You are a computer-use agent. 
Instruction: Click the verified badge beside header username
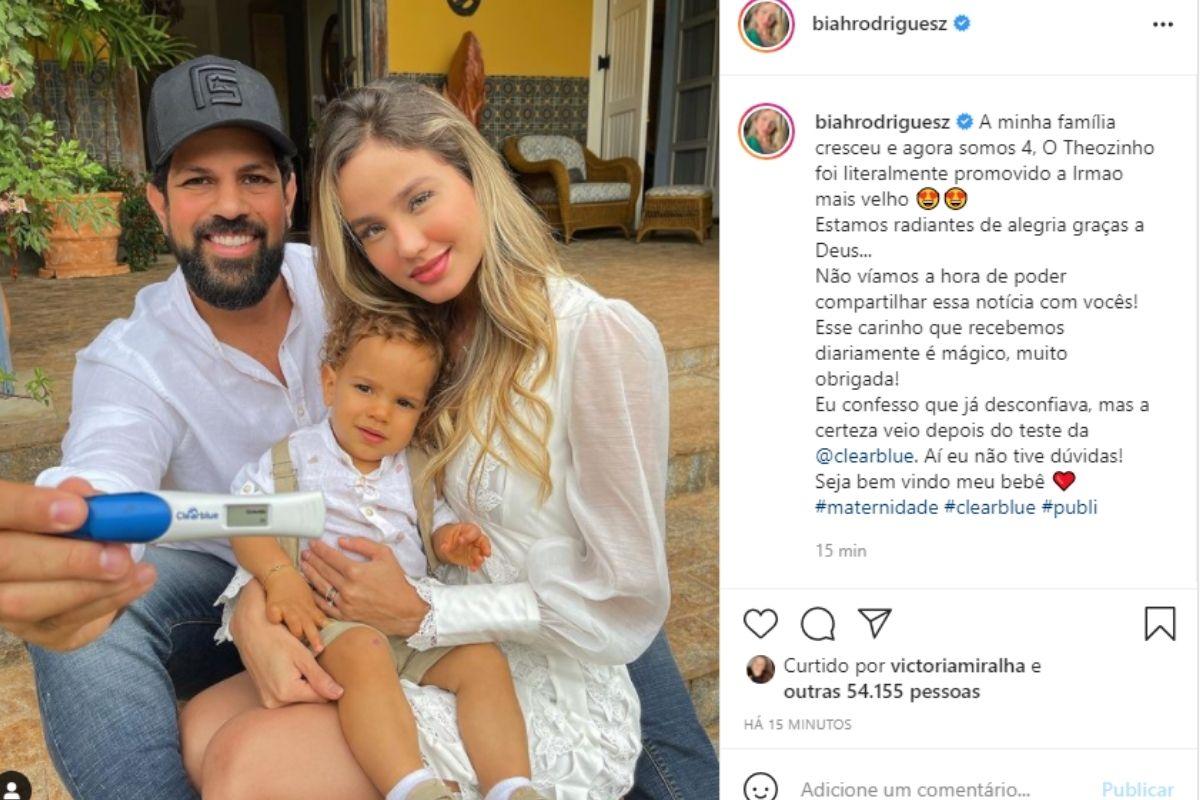962,23
